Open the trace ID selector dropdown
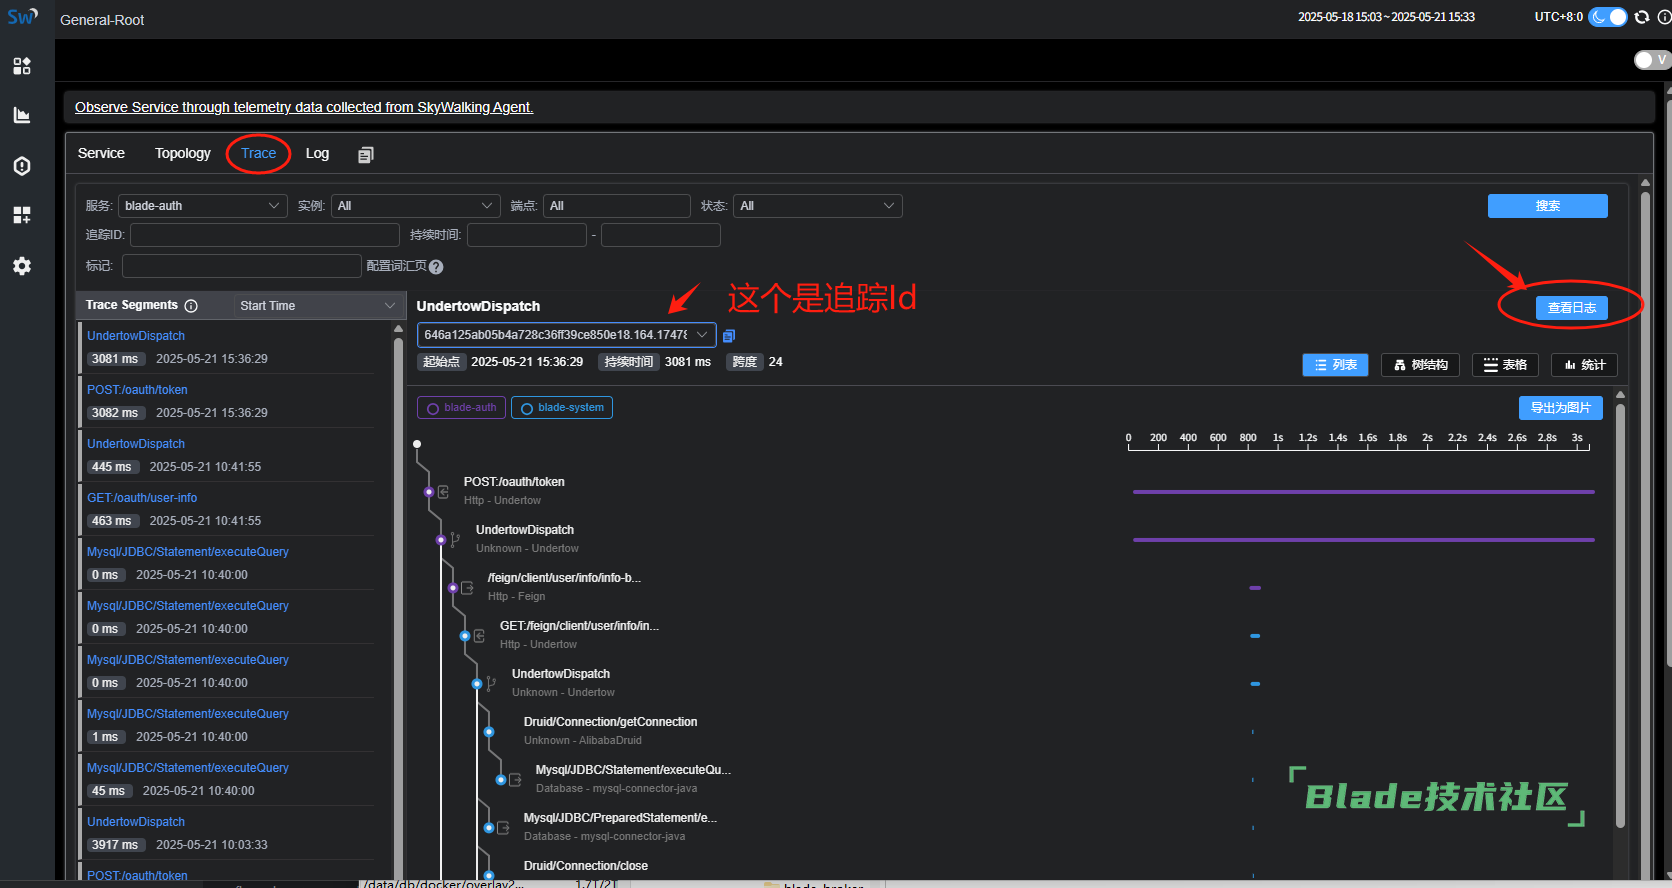 566,335
